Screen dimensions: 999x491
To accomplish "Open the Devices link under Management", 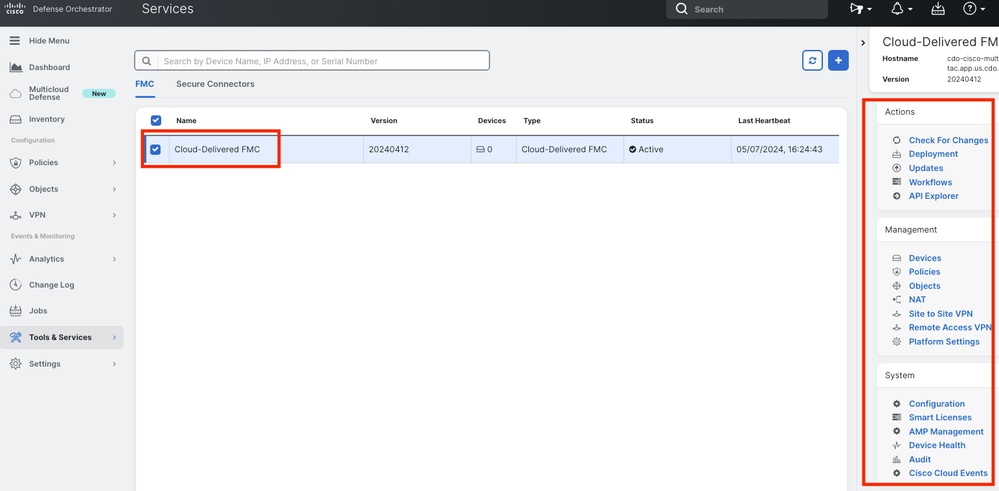I will click(924, 258).
